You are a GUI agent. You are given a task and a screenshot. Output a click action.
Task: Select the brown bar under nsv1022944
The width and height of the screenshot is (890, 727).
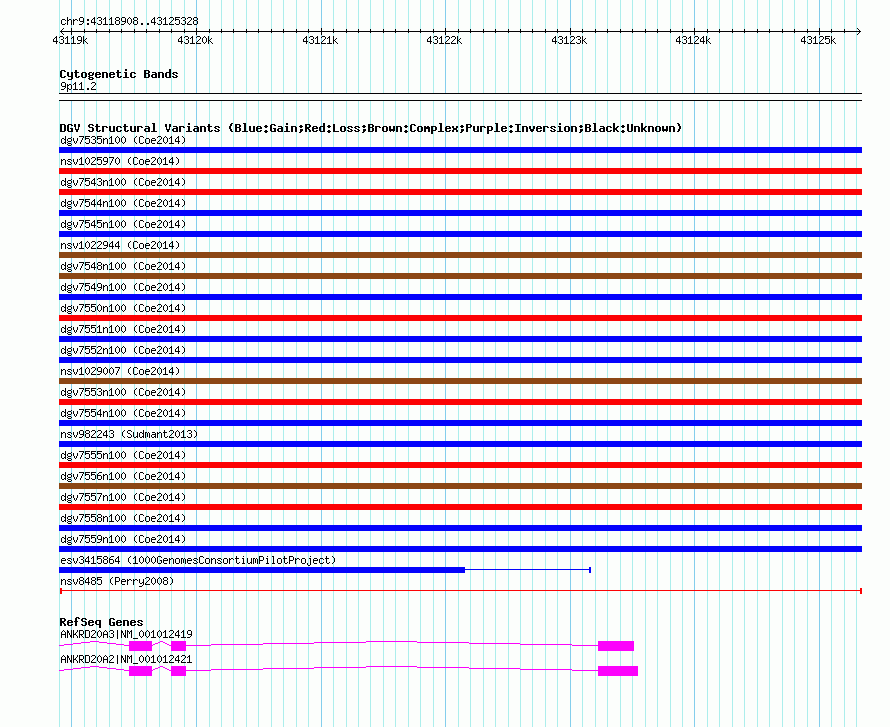point(460,255)
